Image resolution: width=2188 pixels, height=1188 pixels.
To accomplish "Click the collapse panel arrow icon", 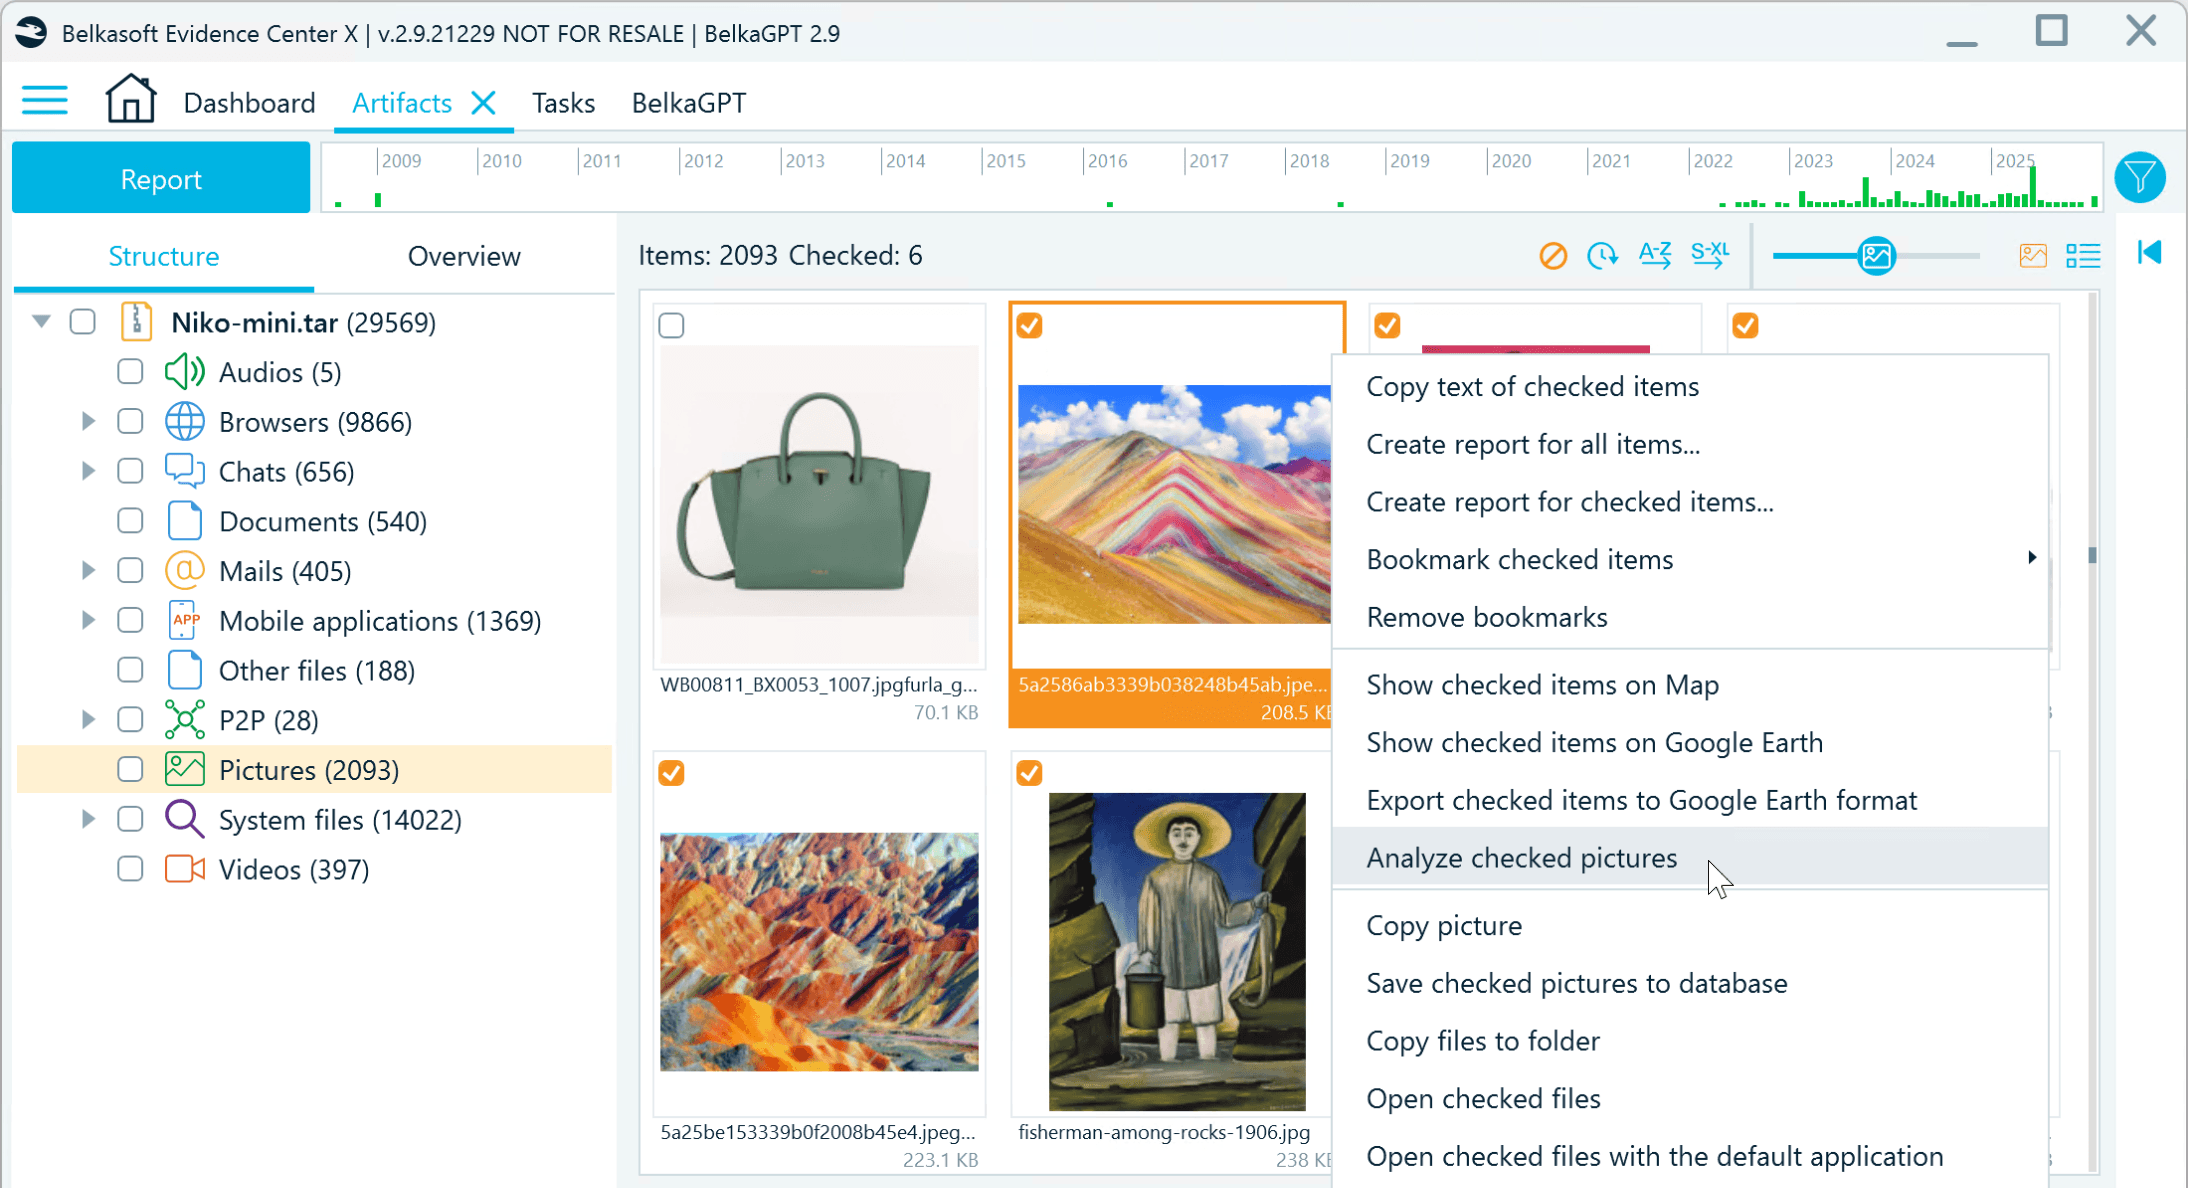I will point(2149,253).
